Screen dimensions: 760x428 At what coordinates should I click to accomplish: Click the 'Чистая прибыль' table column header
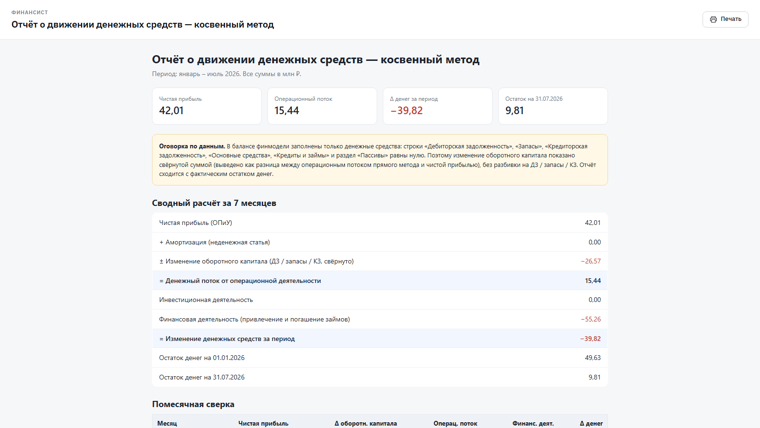[x=263, y=424]
